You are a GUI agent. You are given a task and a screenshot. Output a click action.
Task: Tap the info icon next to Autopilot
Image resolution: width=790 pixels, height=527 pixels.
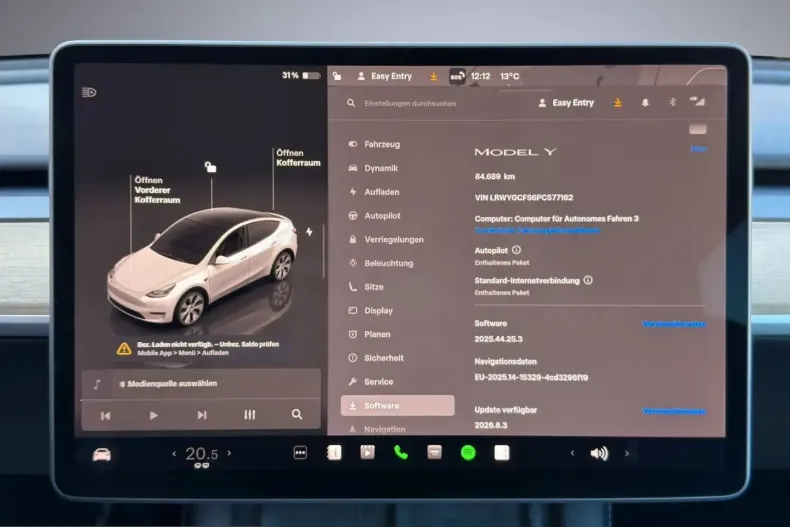point(516,250)
